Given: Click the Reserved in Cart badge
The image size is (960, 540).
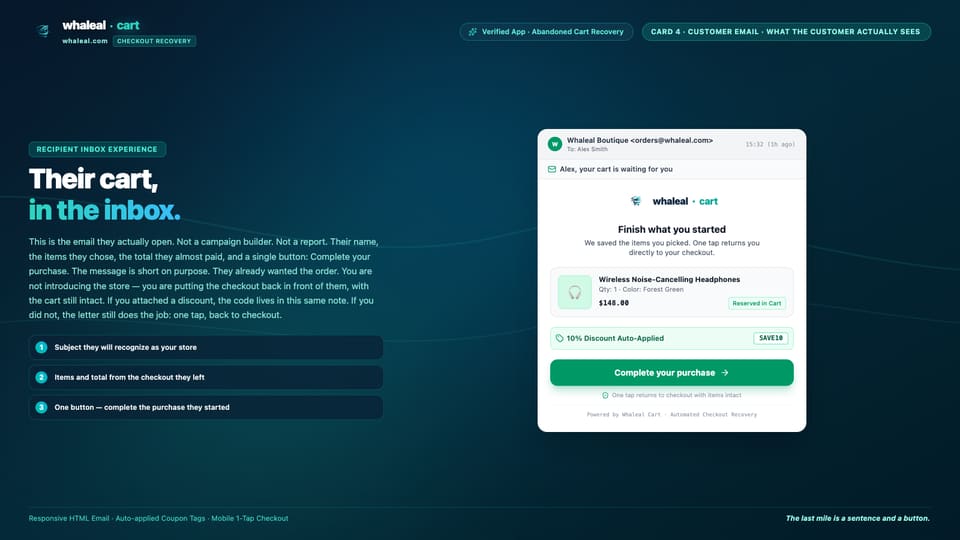Looking at the screenshot, I should pos(757,303).
